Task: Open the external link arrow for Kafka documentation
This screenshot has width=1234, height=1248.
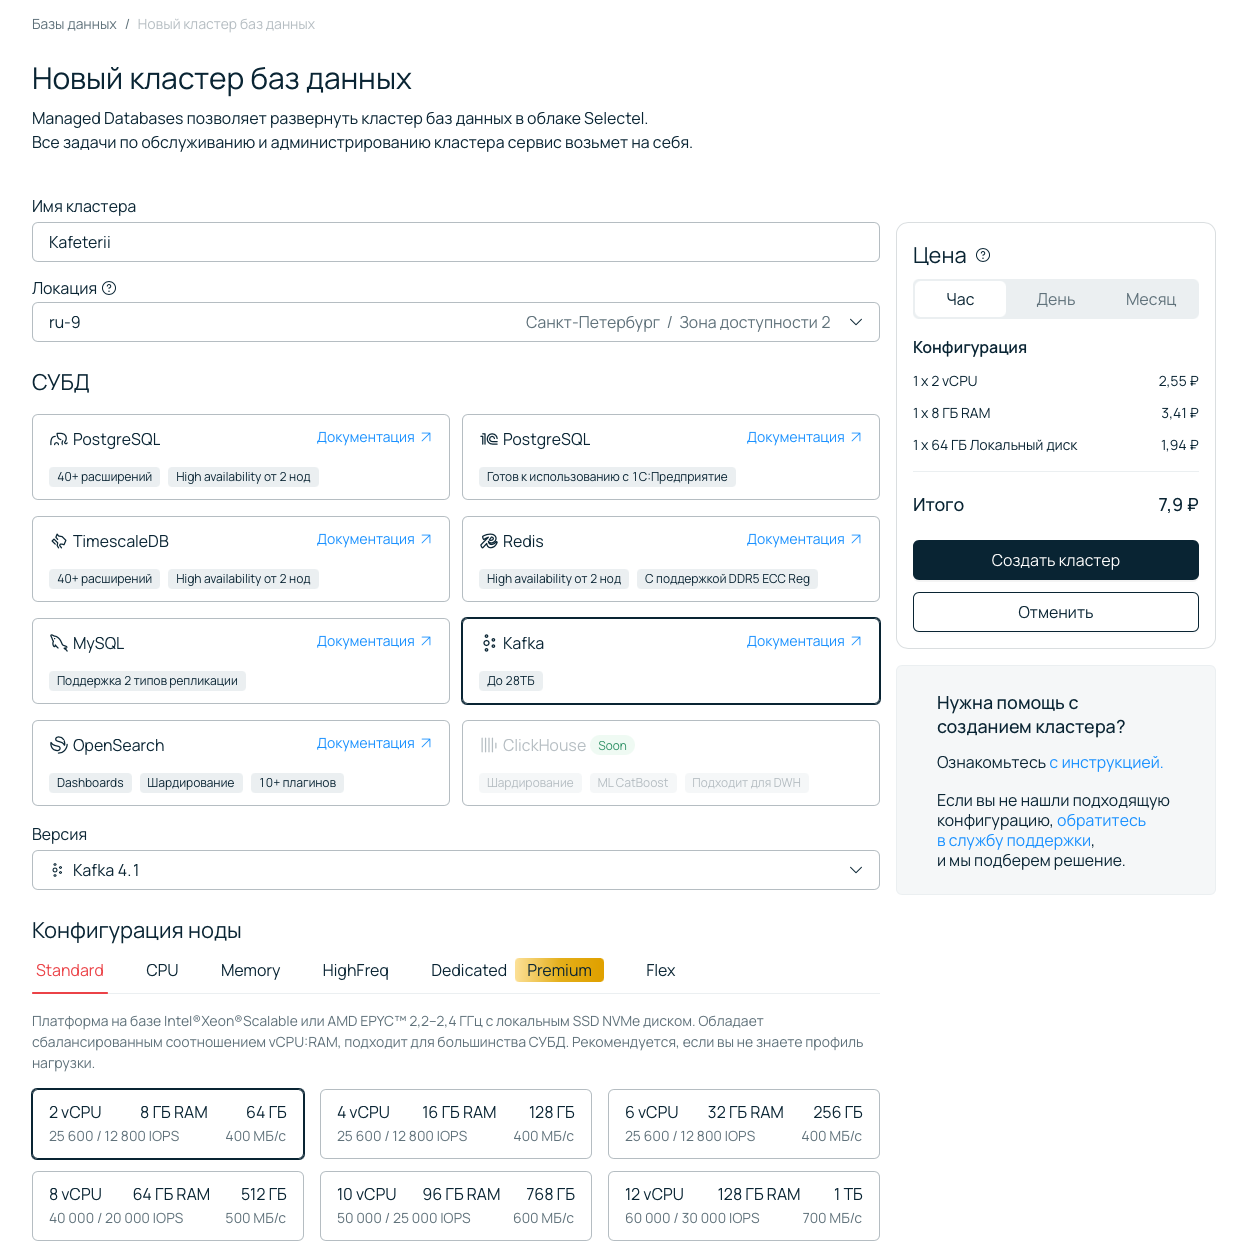Action: 856,641
